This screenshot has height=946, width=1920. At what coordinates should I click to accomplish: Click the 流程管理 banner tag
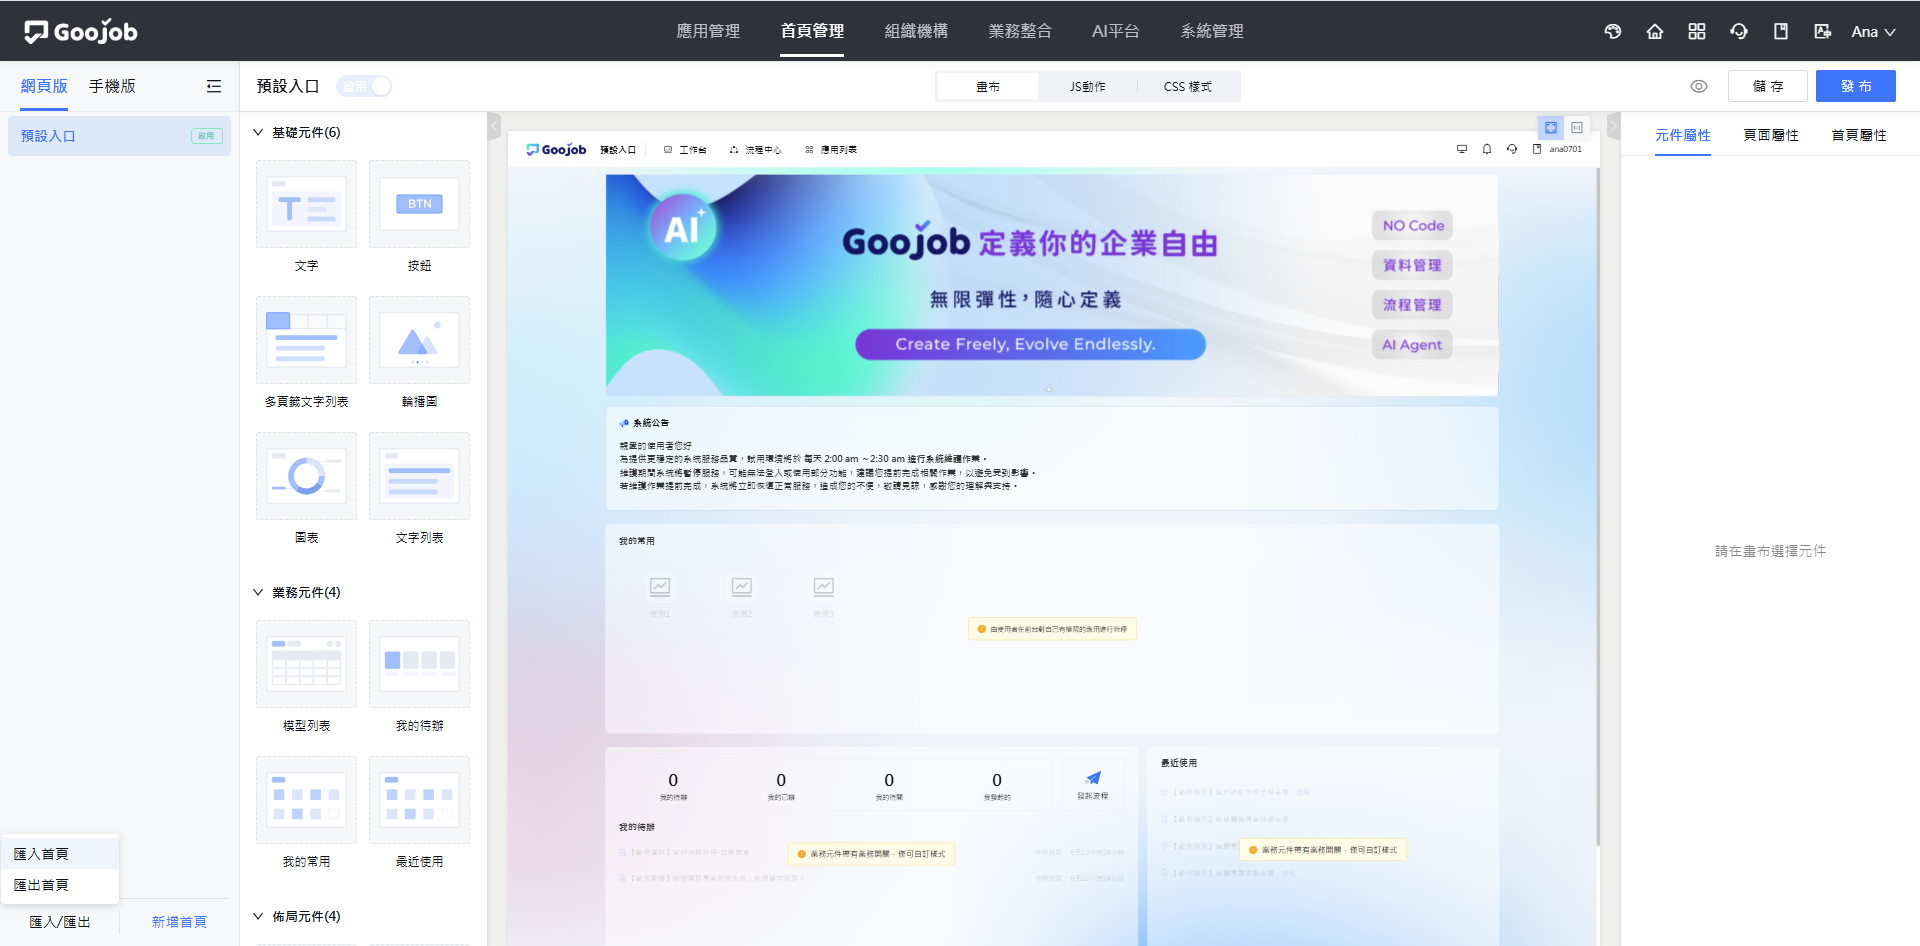pyautogui.click(x=1412, y=305)
